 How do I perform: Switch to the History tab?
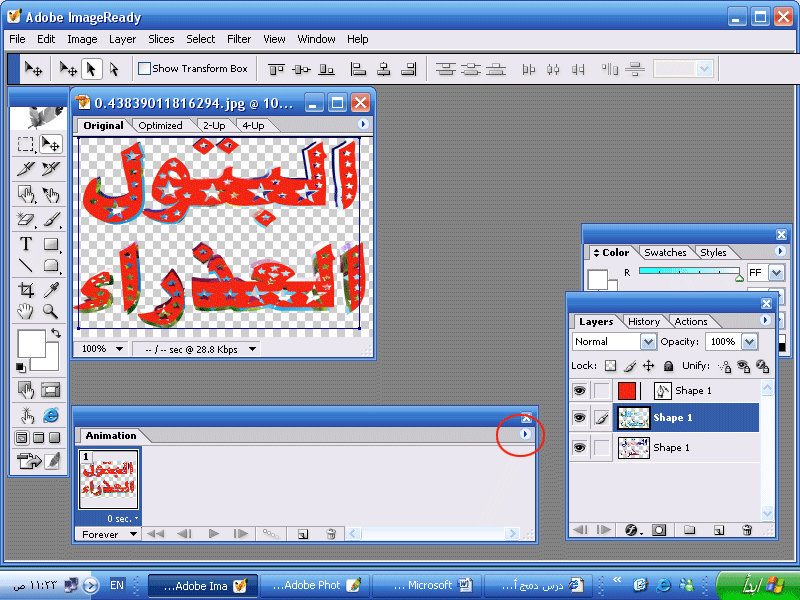(644, 322)
